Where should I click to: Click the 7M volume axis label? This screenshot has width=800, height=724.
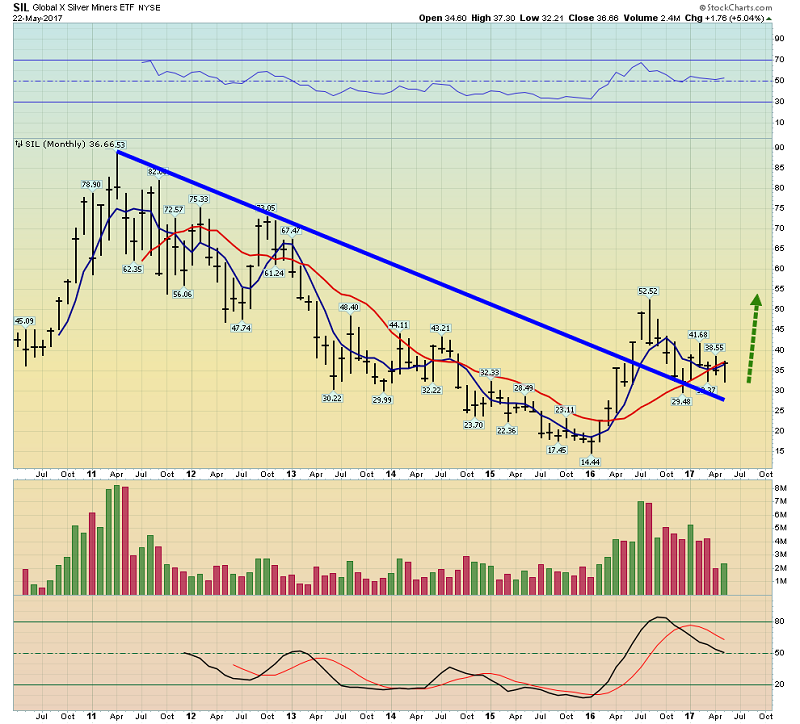781,502
